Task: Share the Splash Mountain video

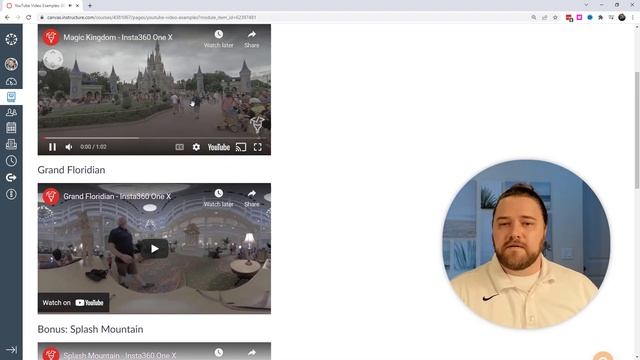Action: point(252,353)
